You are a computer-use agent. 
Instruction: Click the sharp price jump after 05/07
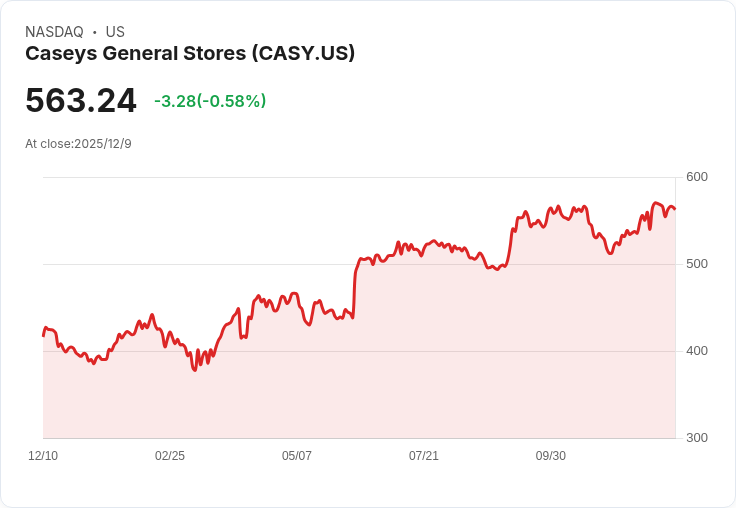[354, 291]
